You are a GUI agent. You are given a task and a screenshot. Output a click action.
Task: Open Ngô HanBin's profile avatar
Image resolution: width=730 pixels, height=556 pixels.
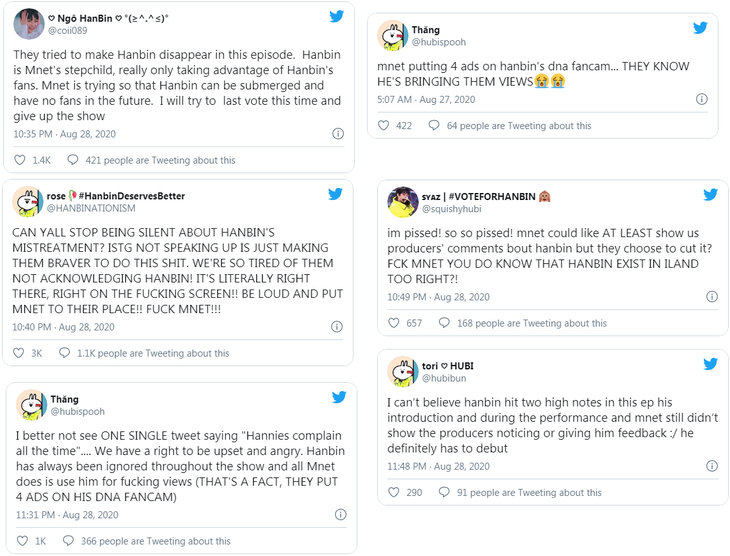click(27, 23)
